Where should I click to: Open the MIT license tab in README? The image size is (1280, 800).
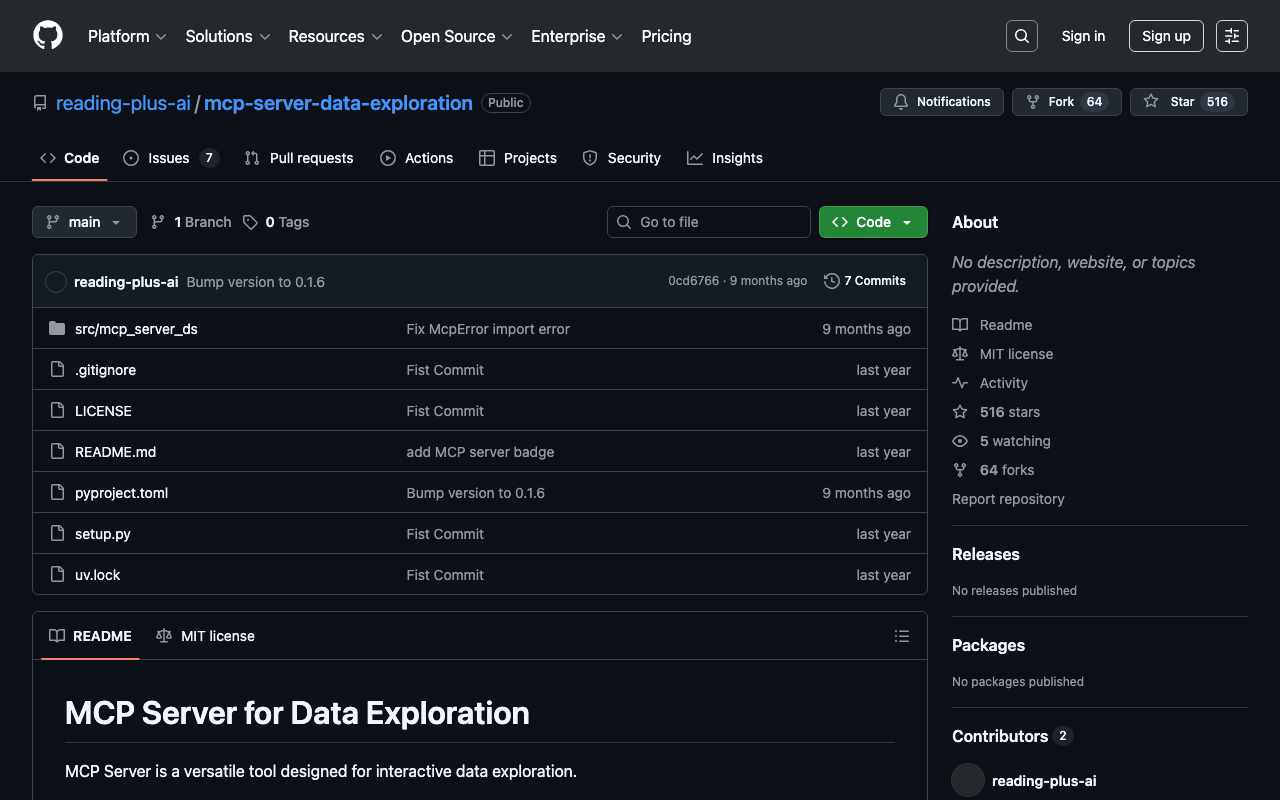[x=206, y=636]
